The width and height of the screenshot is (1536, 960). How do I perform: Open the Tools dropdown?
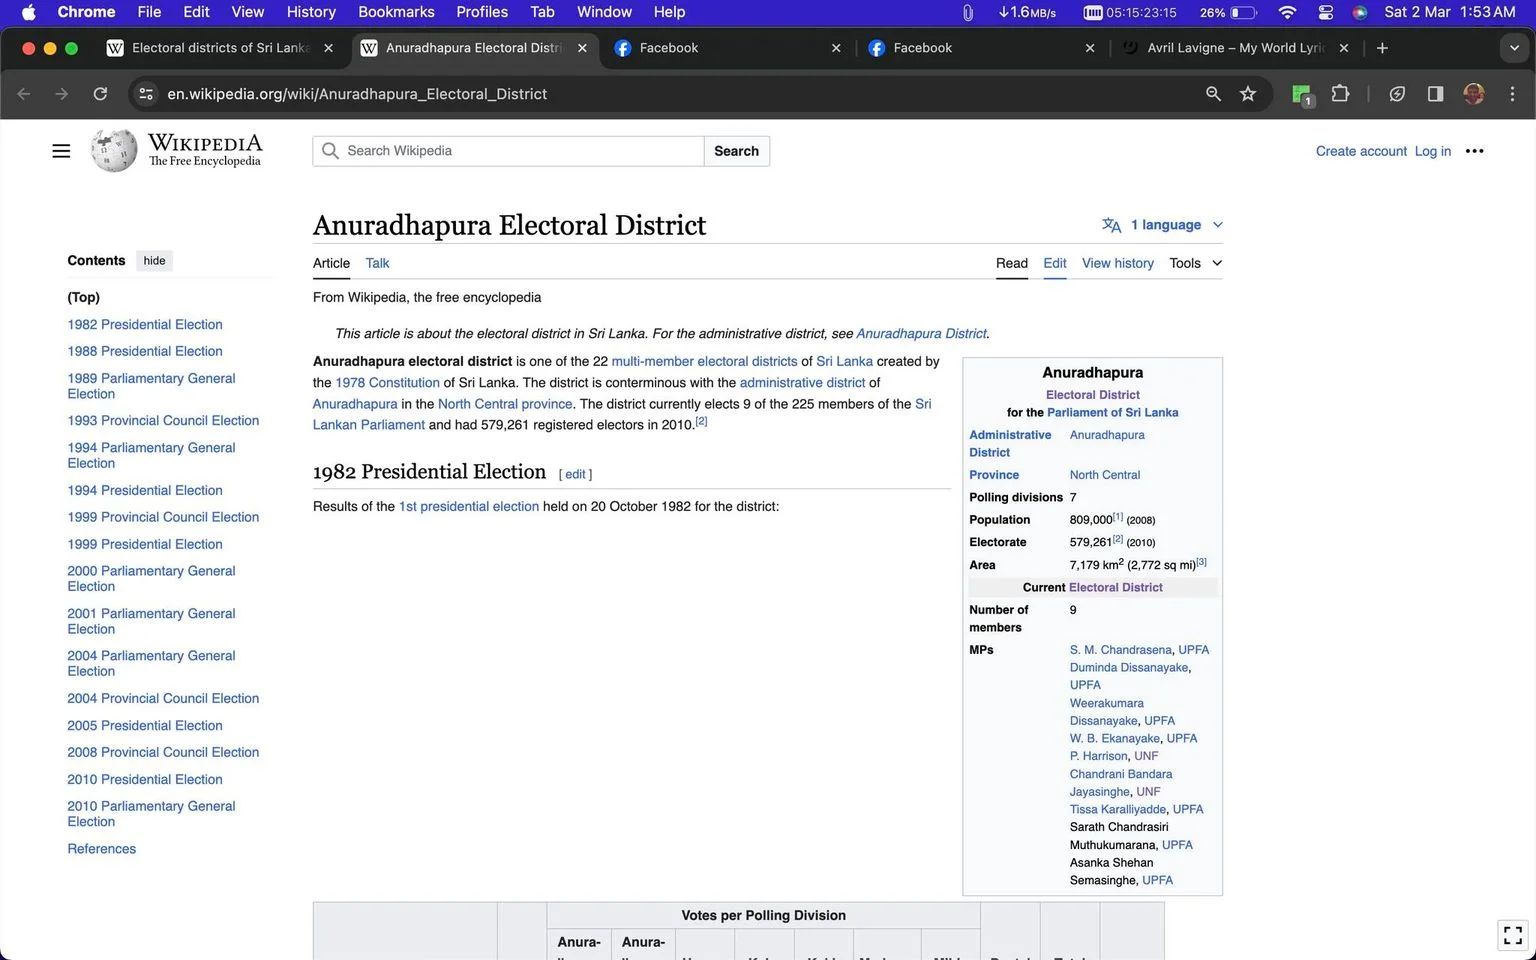click(x=1196, y=263)
